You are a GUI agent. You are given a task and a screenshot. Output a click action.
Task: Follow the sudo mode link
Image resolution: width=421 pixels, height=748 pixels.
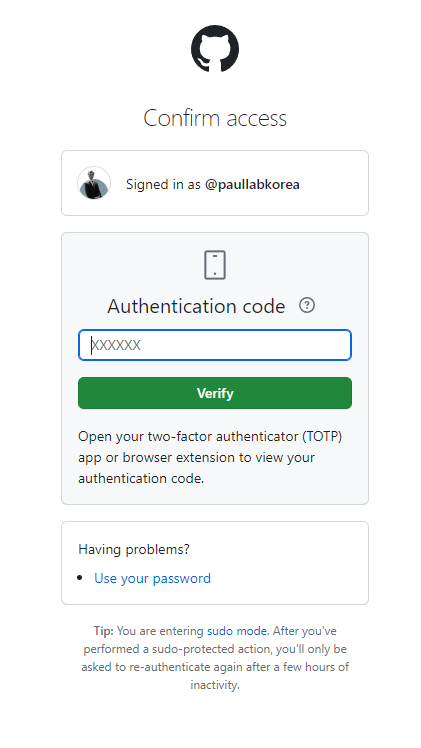tap(236, 631)
